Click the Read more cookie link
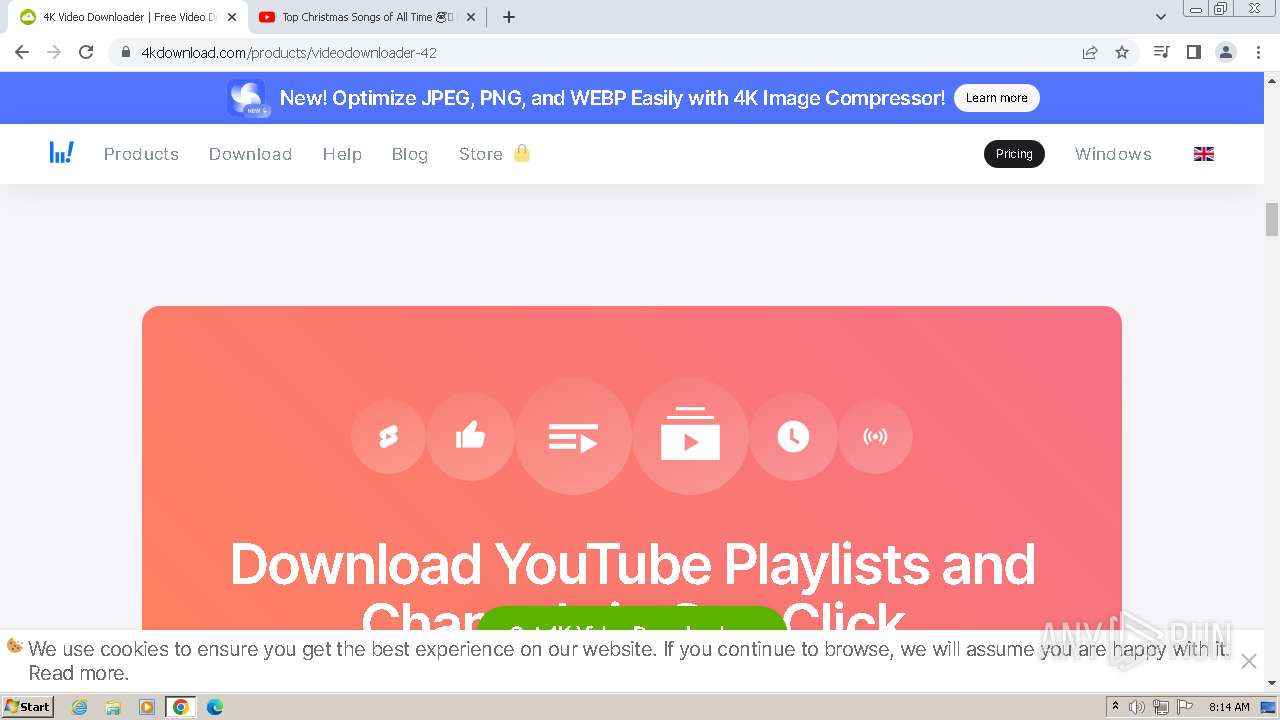 [78, 673]
